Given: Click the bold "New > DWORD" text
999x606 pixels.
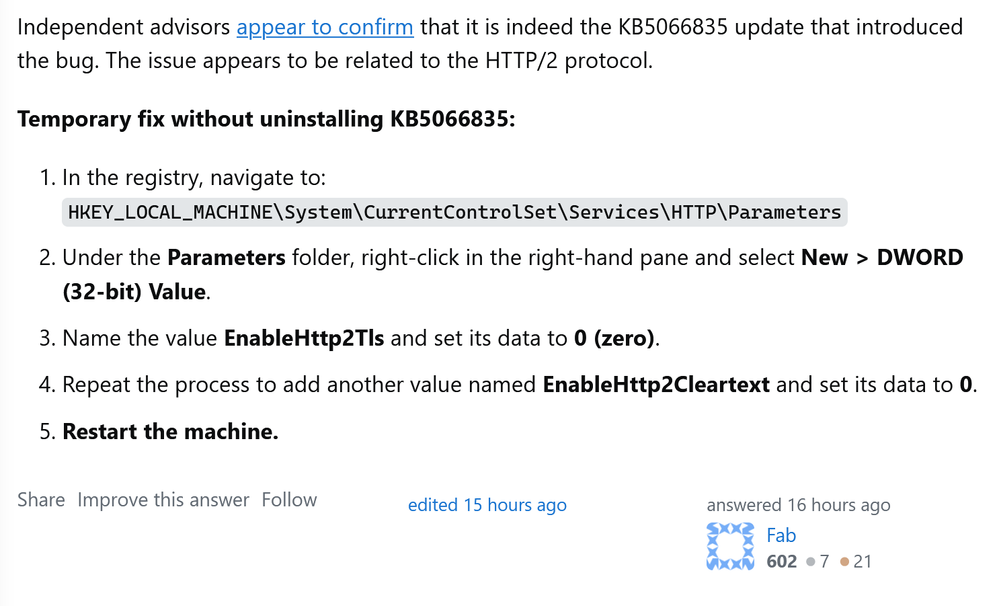Looking at the screenshot, I should (882, 258).
